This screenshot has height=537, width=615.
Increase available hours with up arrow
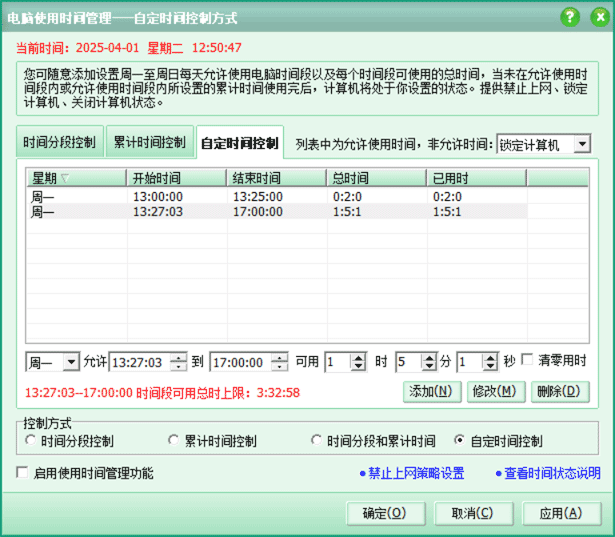point(360,357)
